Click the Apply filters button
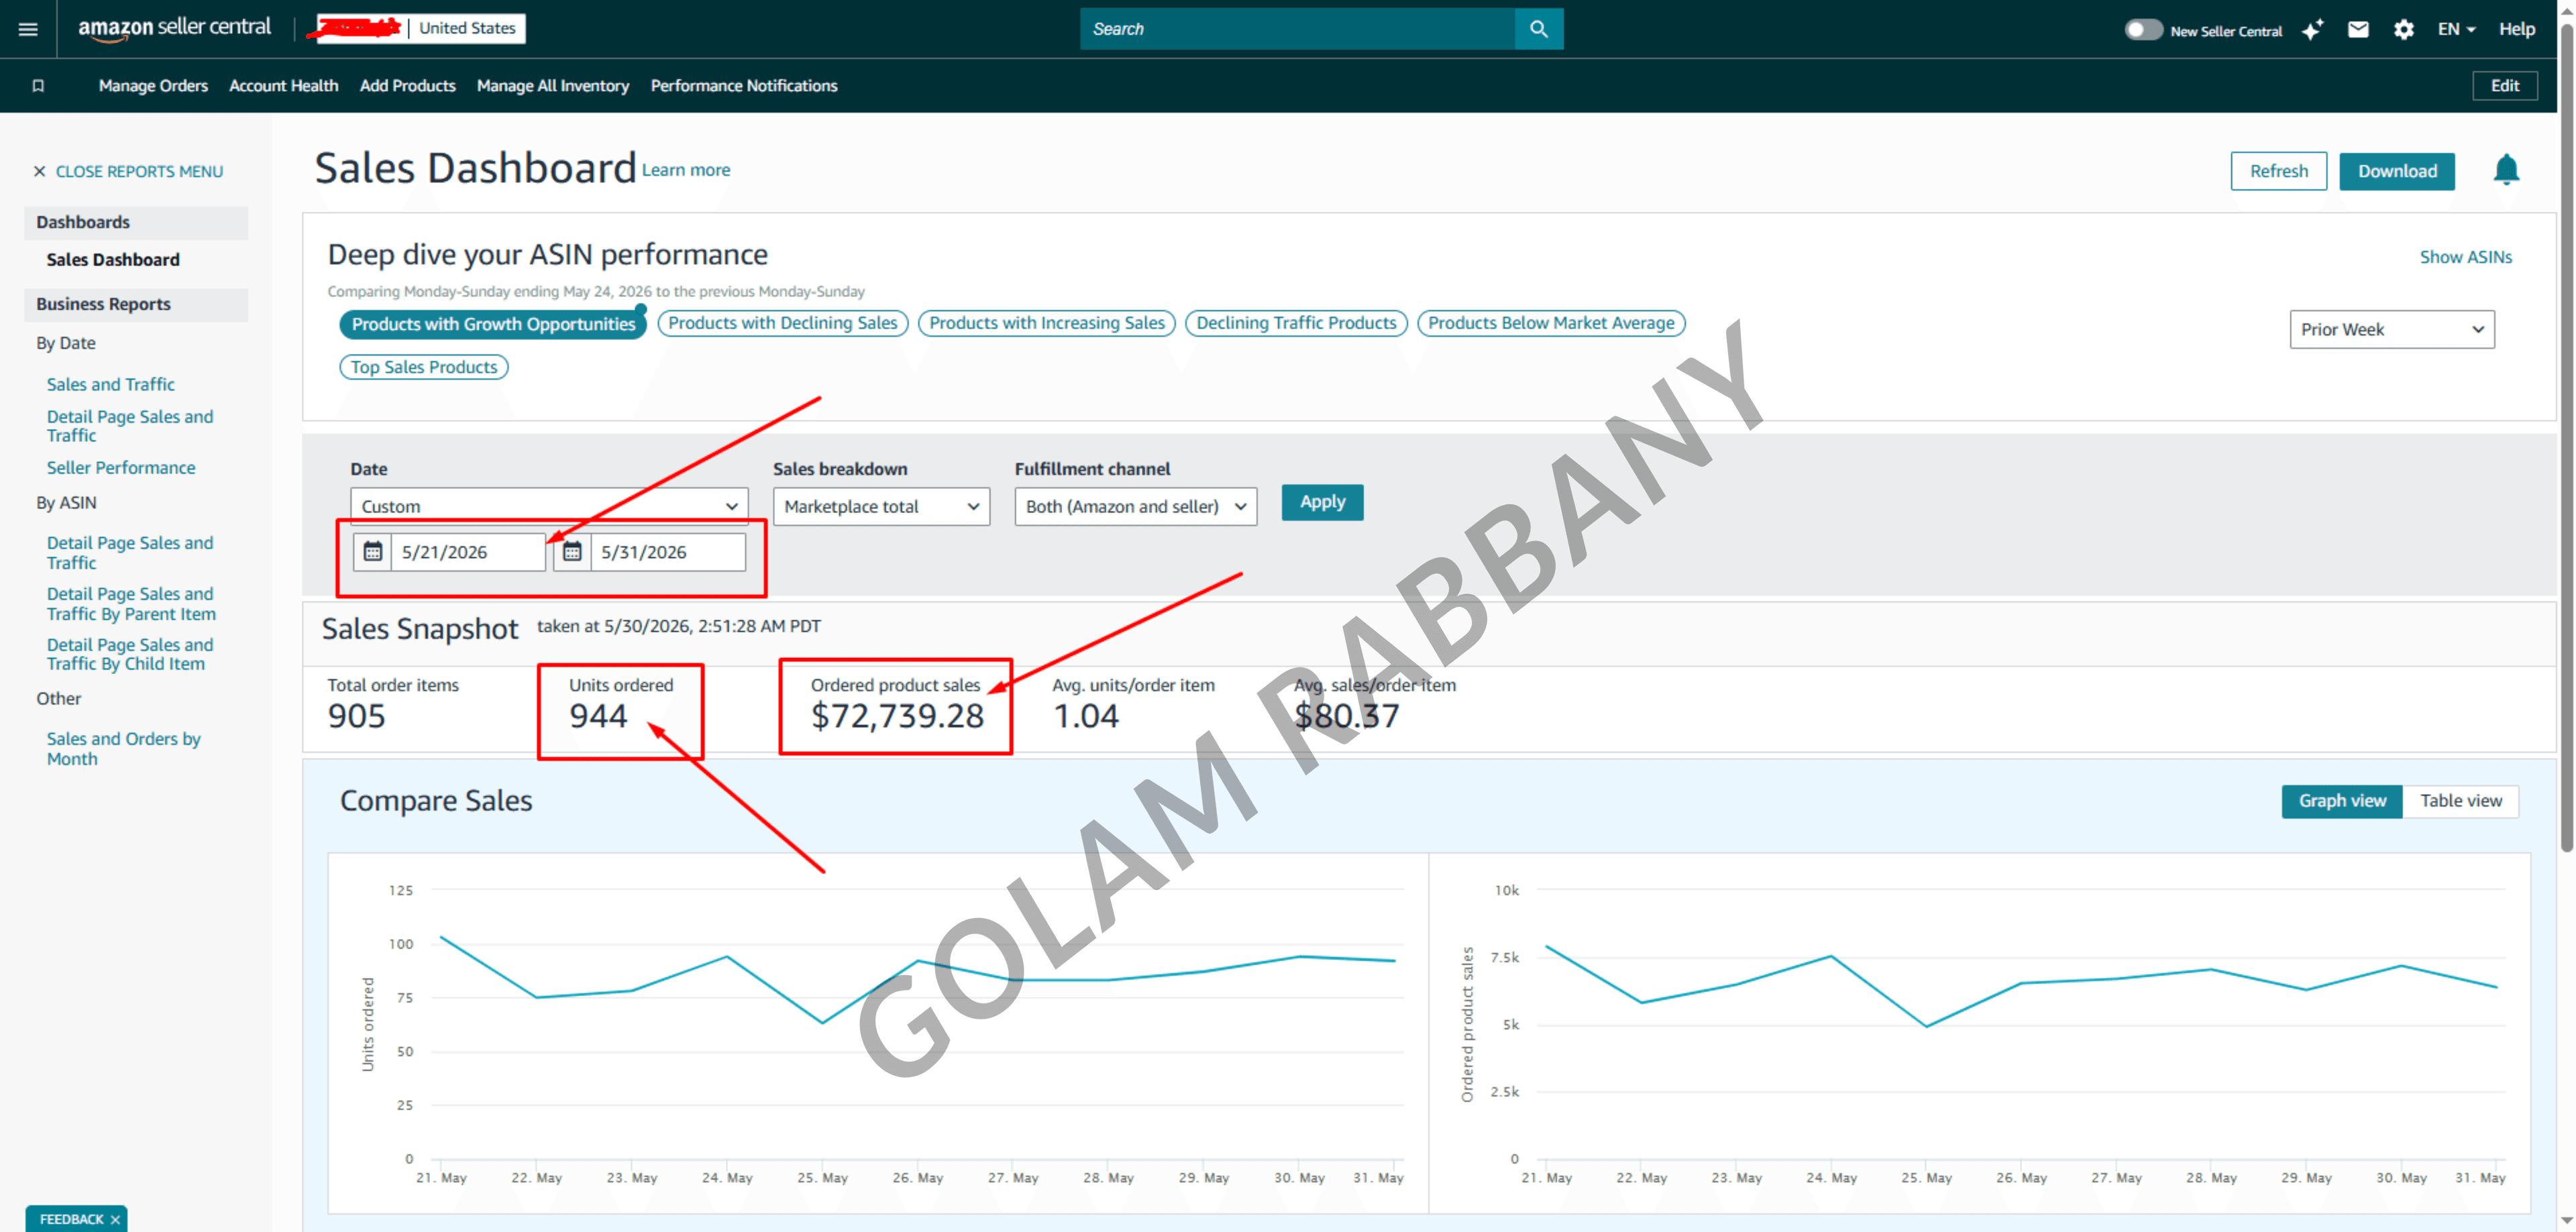This screenshot has width=2576, height=1232. (x=1322, y=502)
